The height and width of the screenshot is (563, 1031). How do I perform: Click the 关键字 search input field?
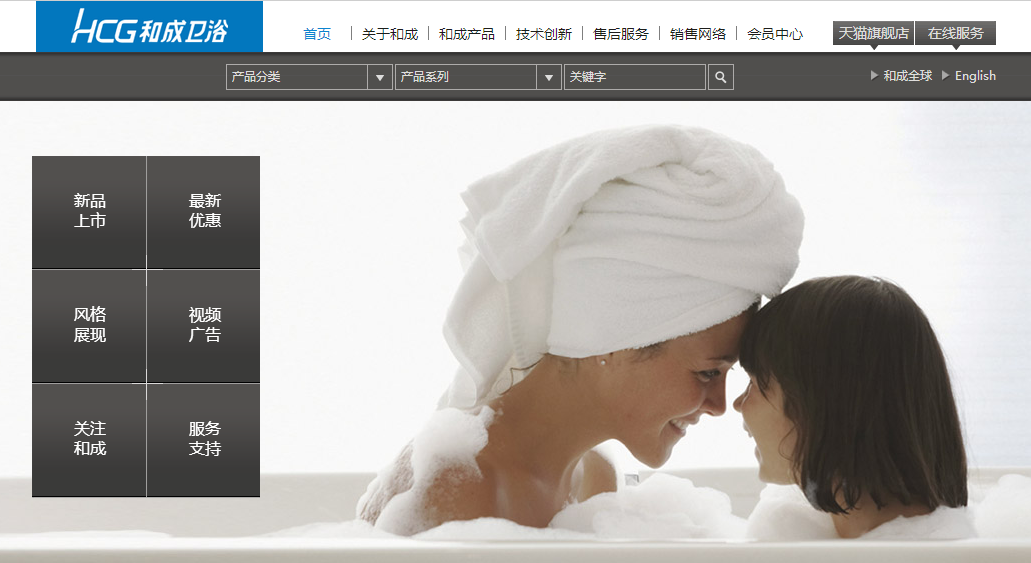tap(634, 77)
